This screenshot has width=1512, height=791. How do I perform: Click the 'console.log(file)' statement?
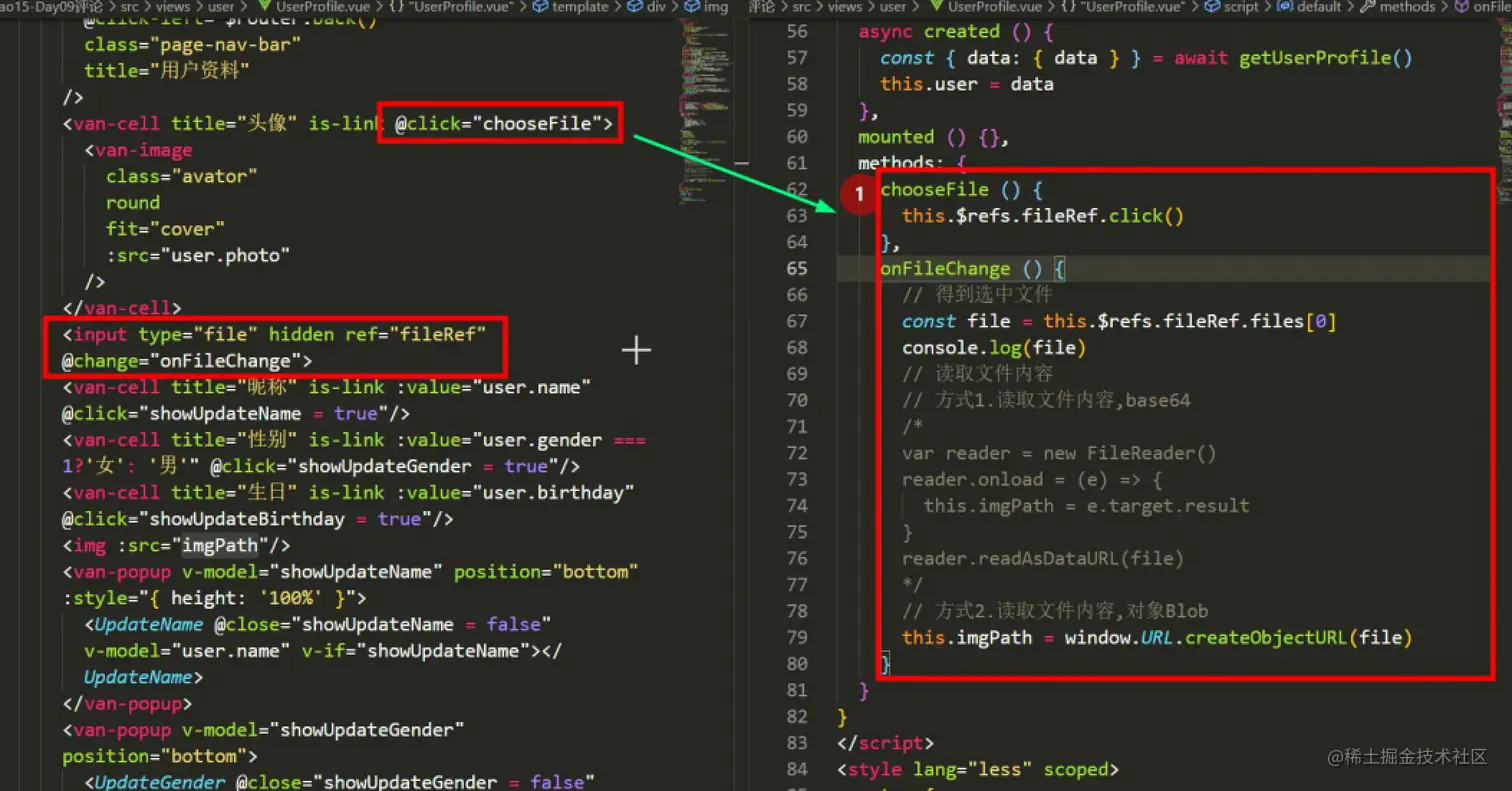coord(994,348)
